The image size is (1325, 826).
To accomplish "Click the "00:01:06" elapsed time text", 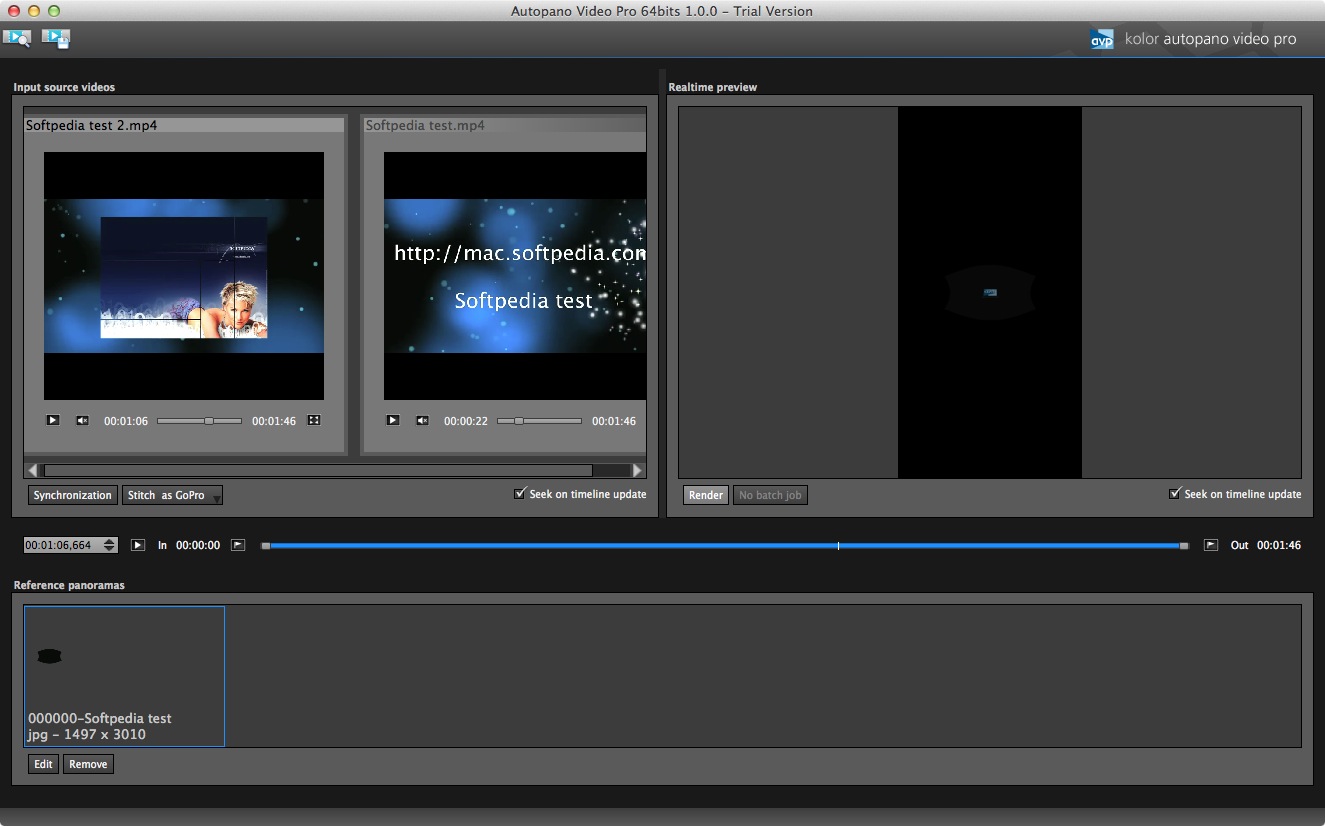I will 126,421.
